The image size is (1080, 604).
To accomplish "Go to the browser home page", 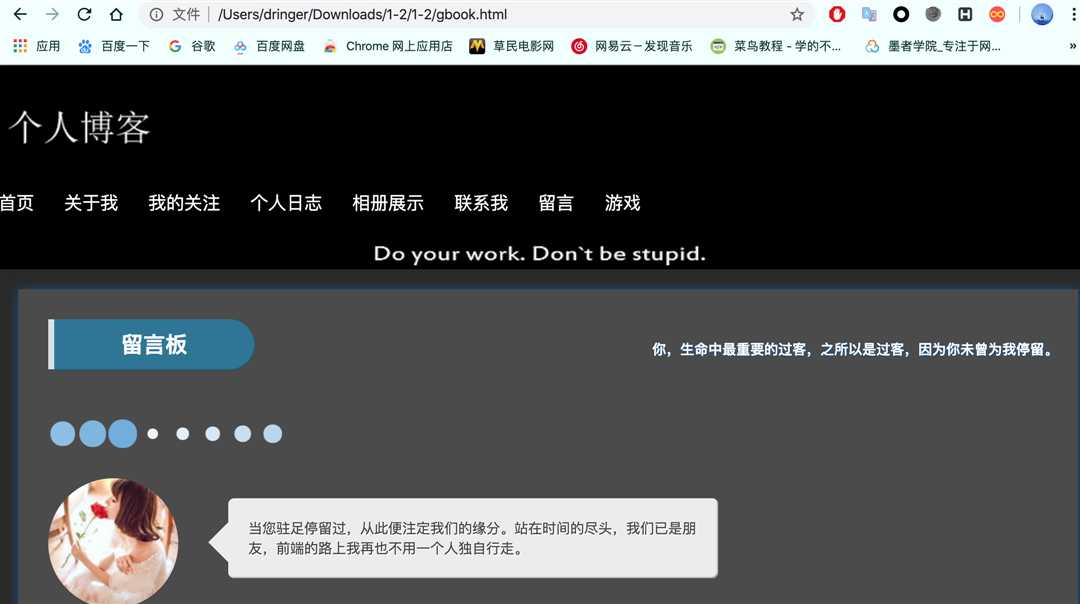I will point(116,15).
